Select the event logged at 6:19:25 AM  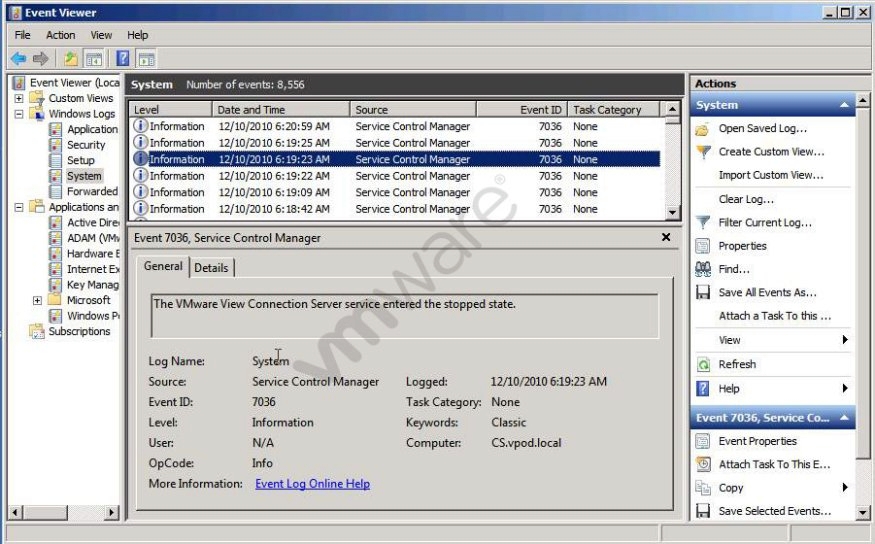[x=395, y=143]
